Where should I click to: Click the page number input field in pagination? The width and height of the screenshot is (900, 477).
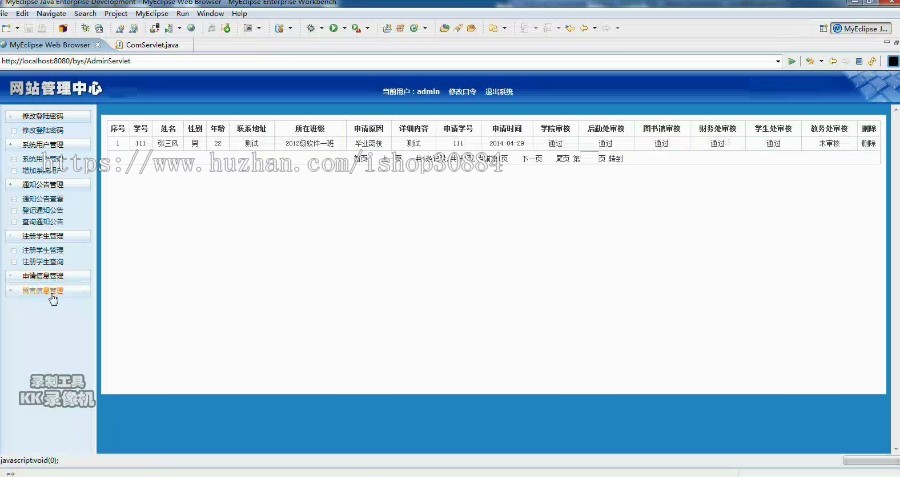[589, 158]
